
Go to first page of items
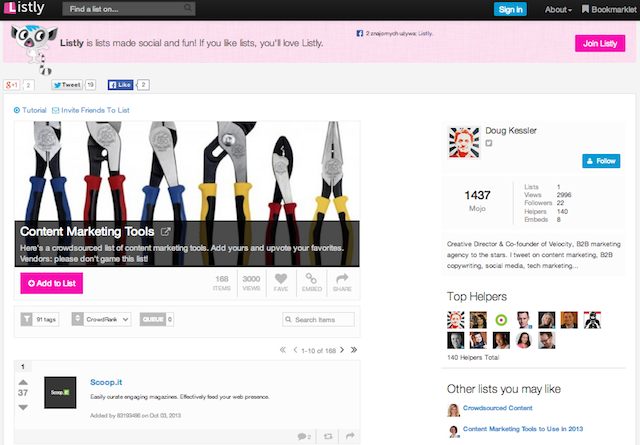point(282,350)
